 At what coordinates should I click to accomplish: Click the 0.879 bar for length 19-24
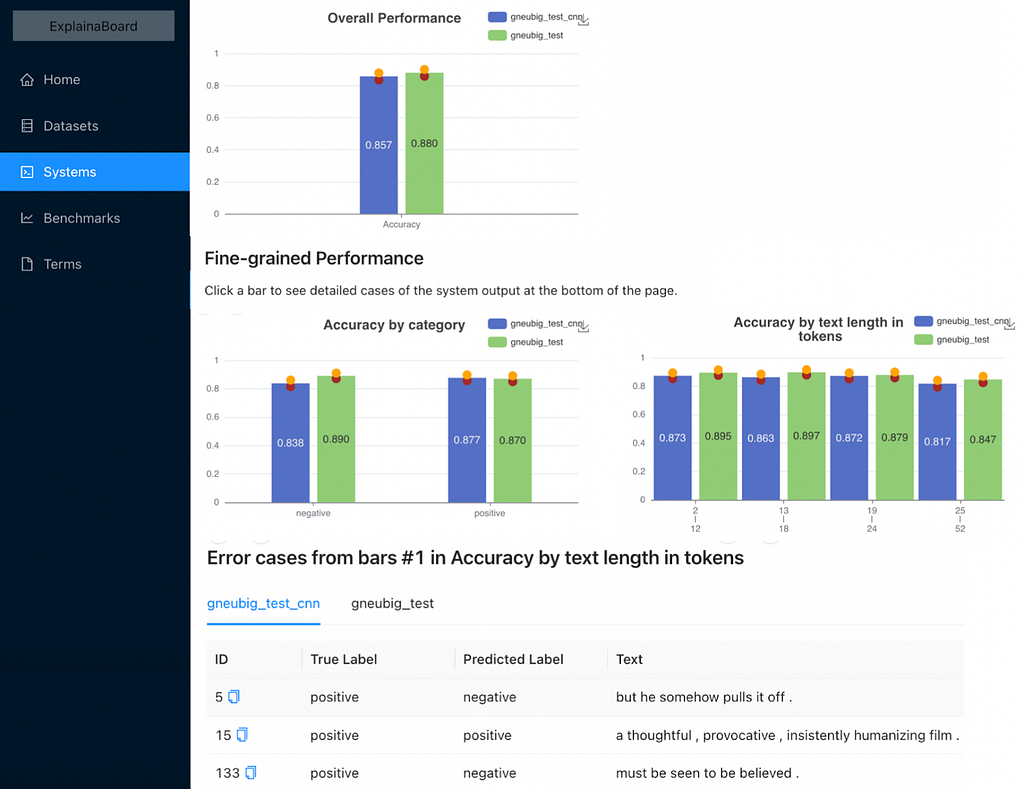[895, 437]
